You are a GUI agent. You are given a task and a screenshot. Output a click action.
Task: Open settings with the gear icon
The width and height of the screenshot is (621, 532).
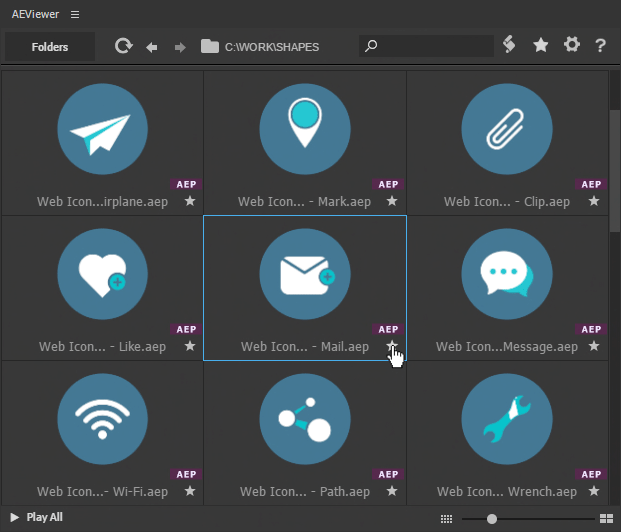point(572,44)
